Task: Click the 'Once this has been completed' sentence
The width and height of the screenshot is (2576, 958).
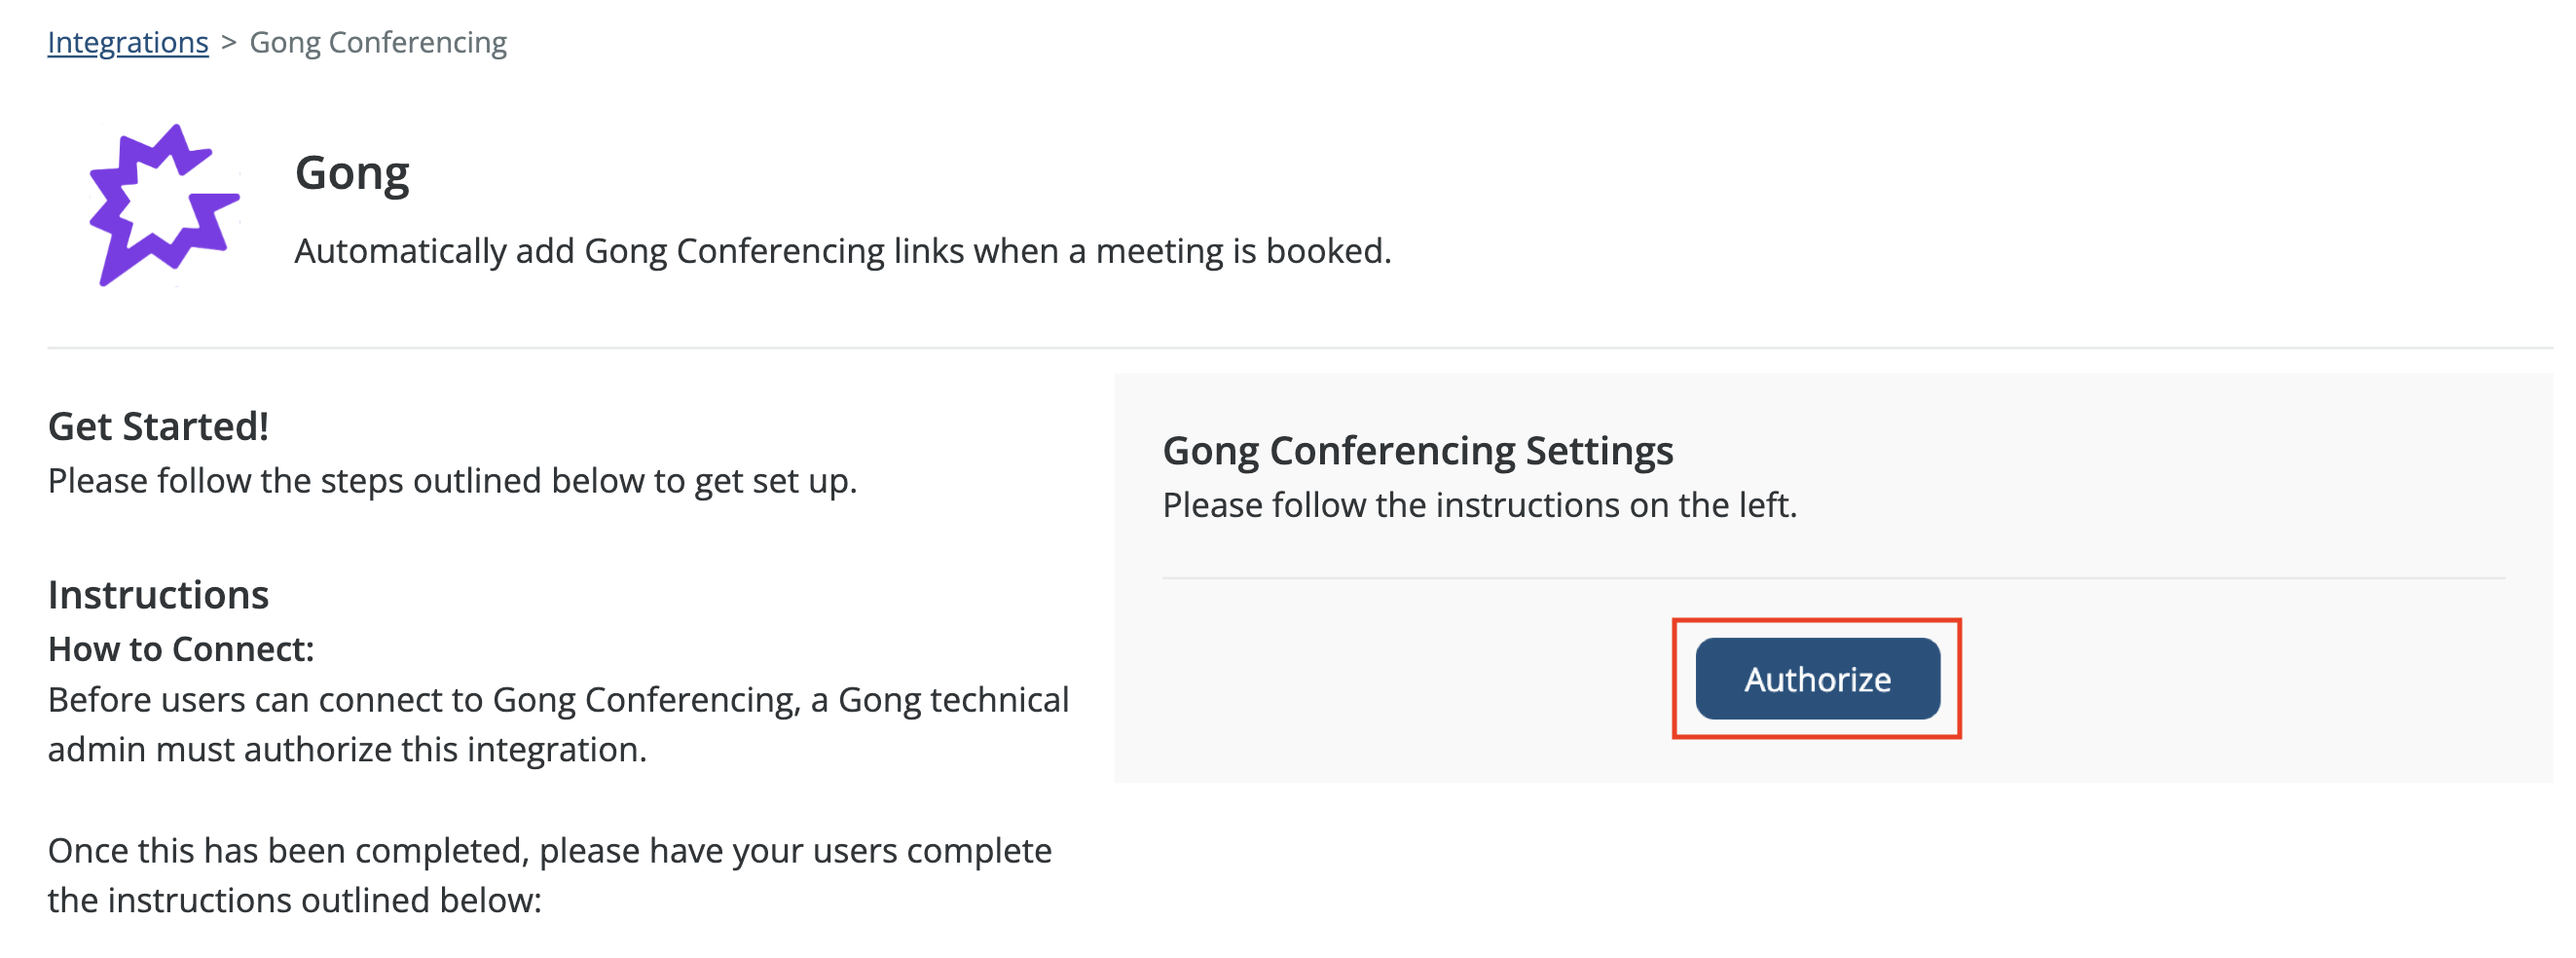Action: (549, 851)
